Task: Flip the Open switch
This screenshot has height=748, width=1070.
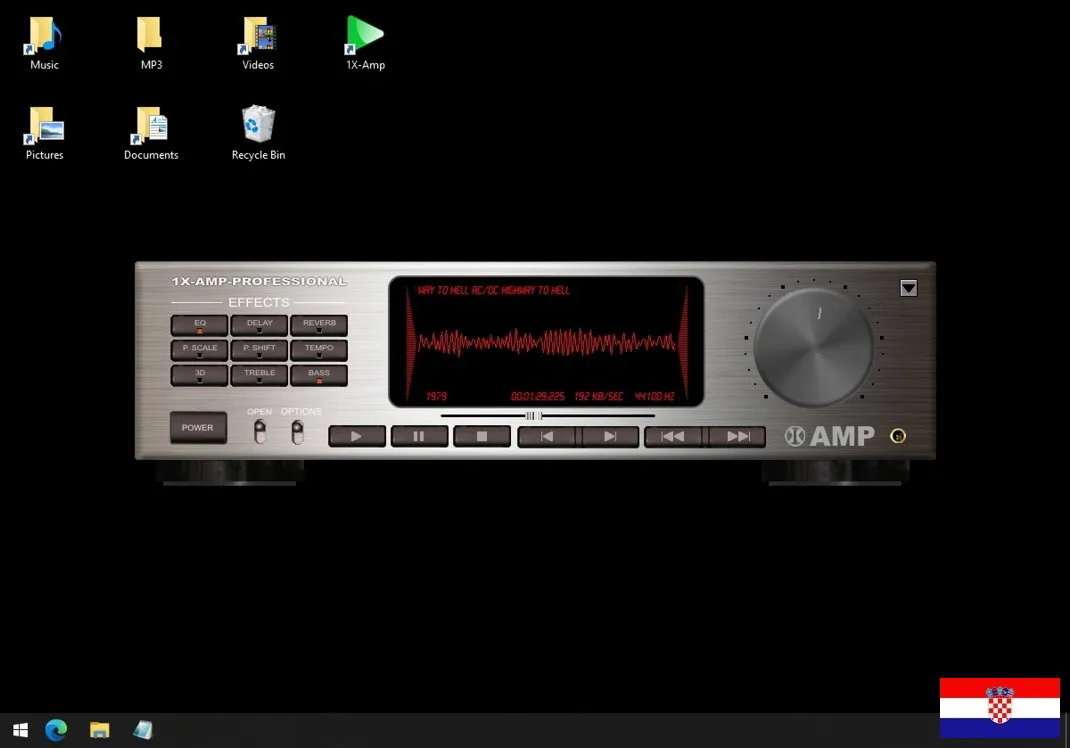Action: 260,432
